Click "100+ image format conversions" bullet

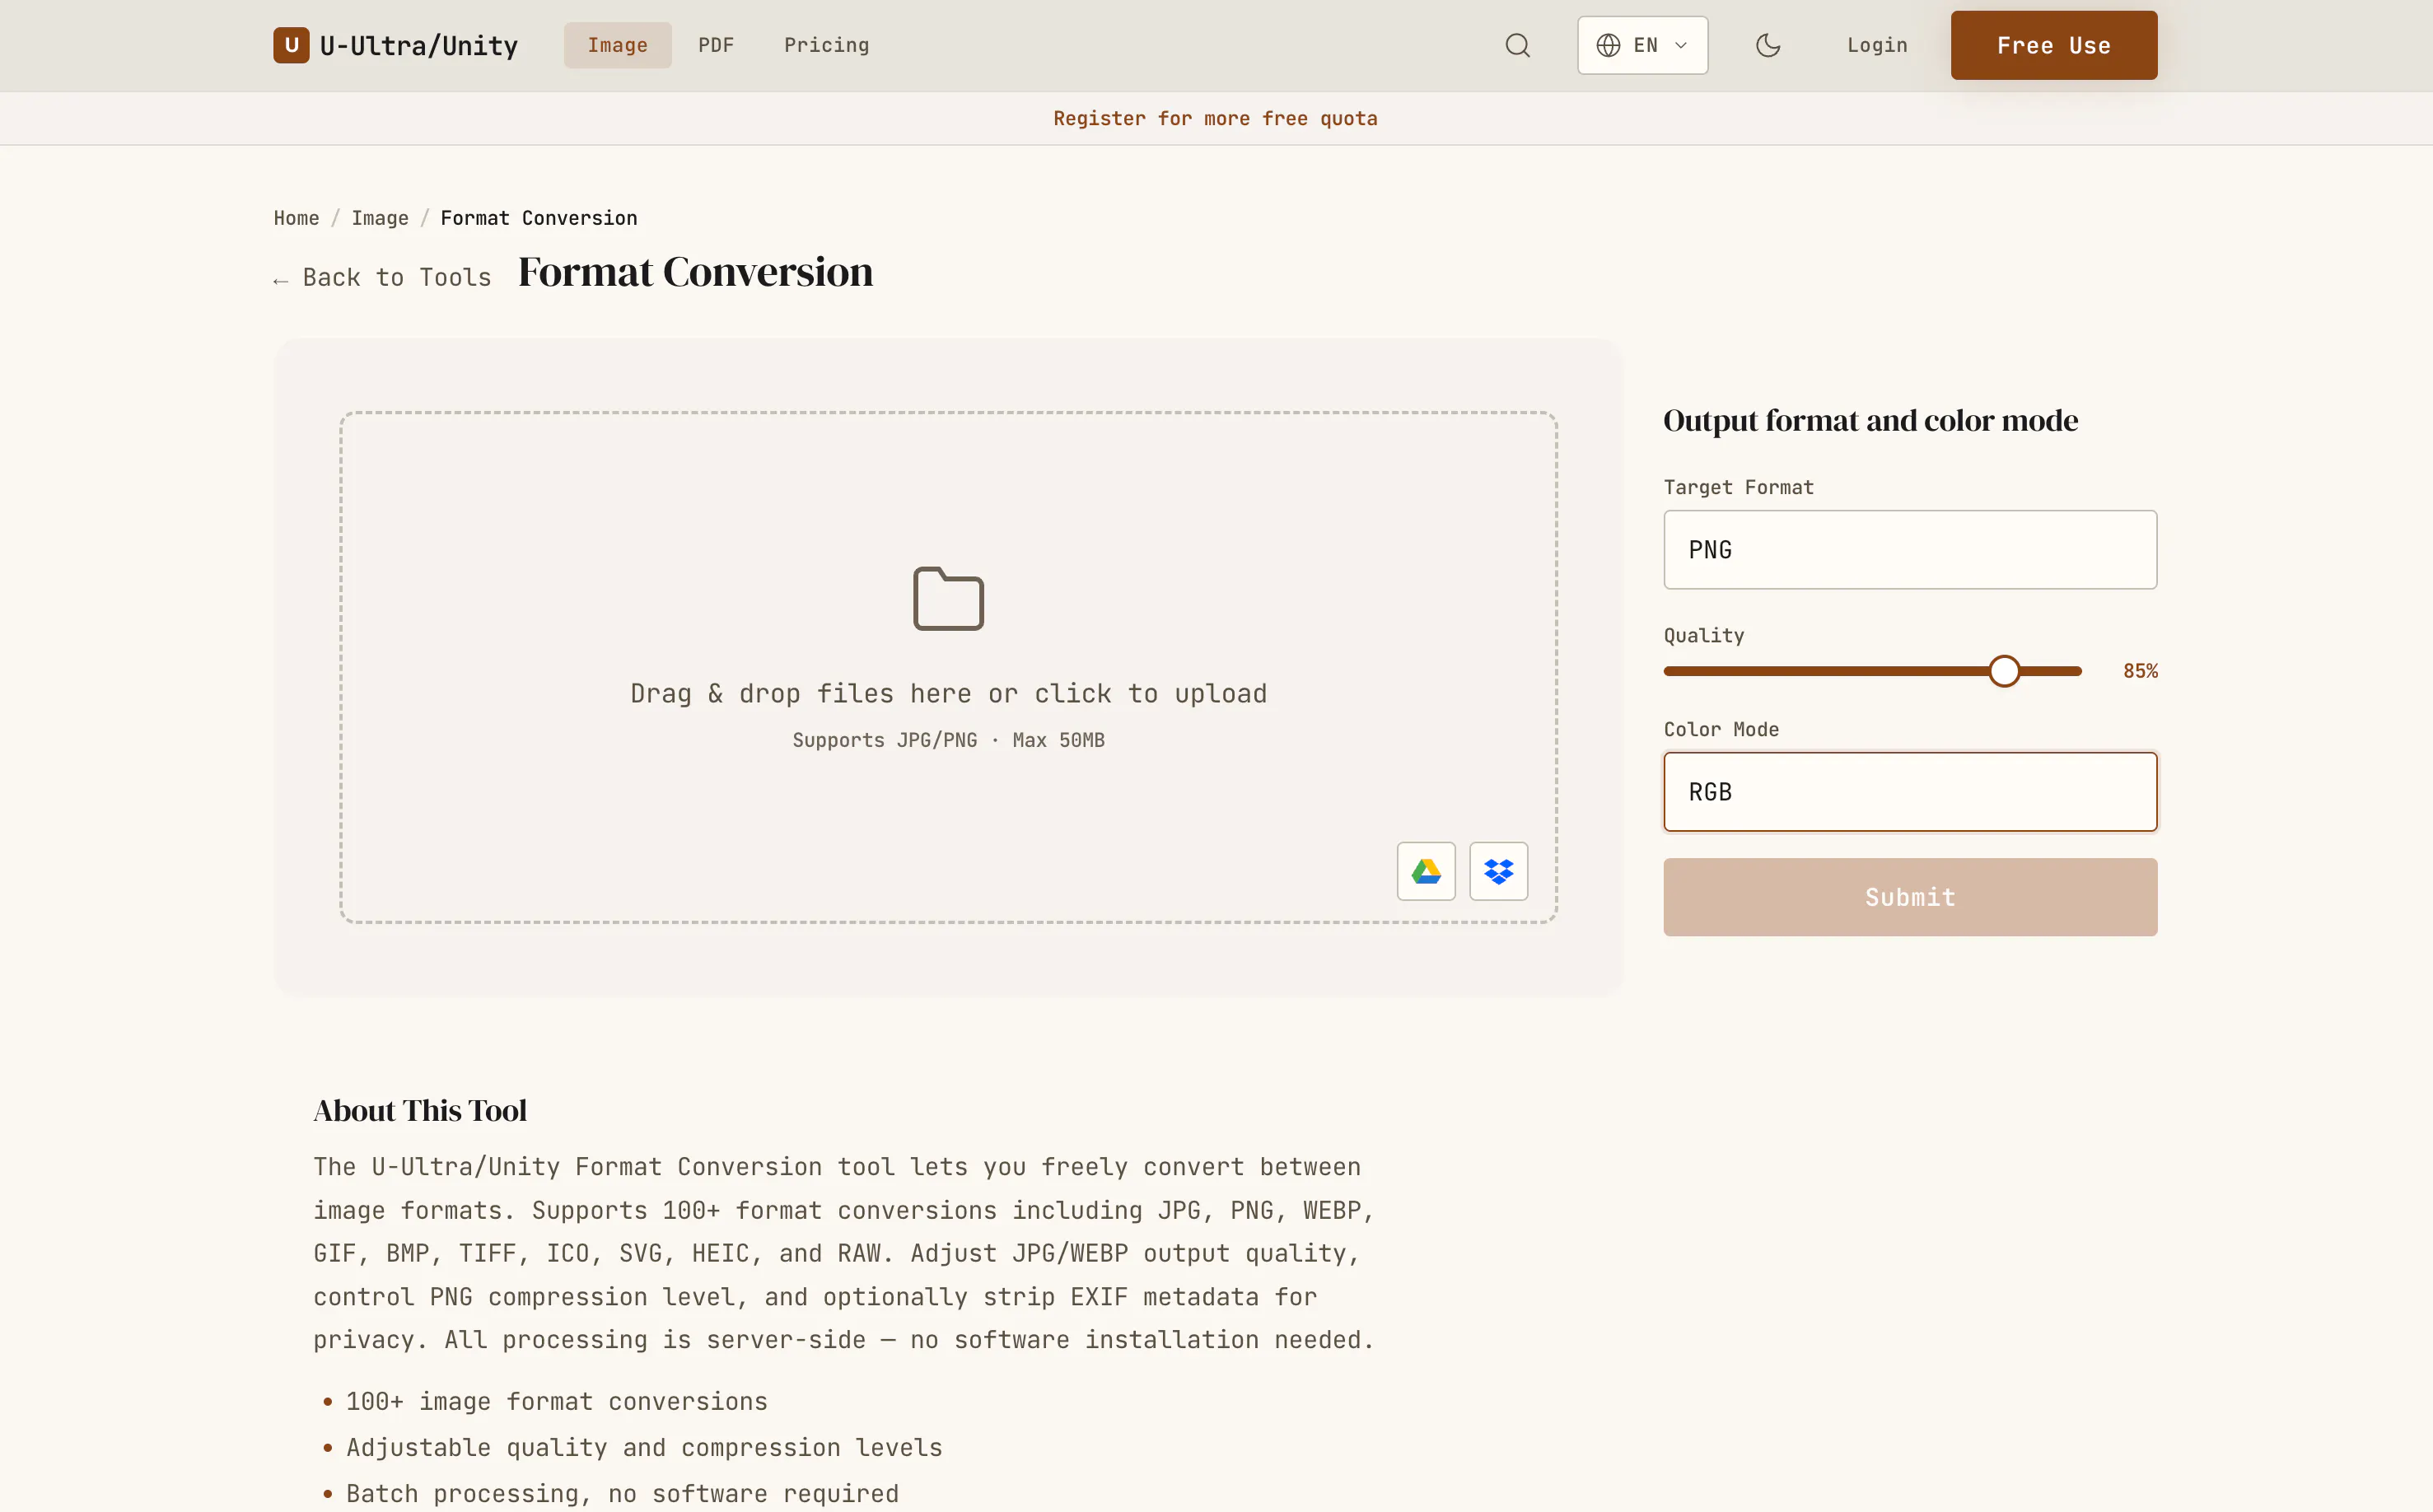pos(557,1401)
